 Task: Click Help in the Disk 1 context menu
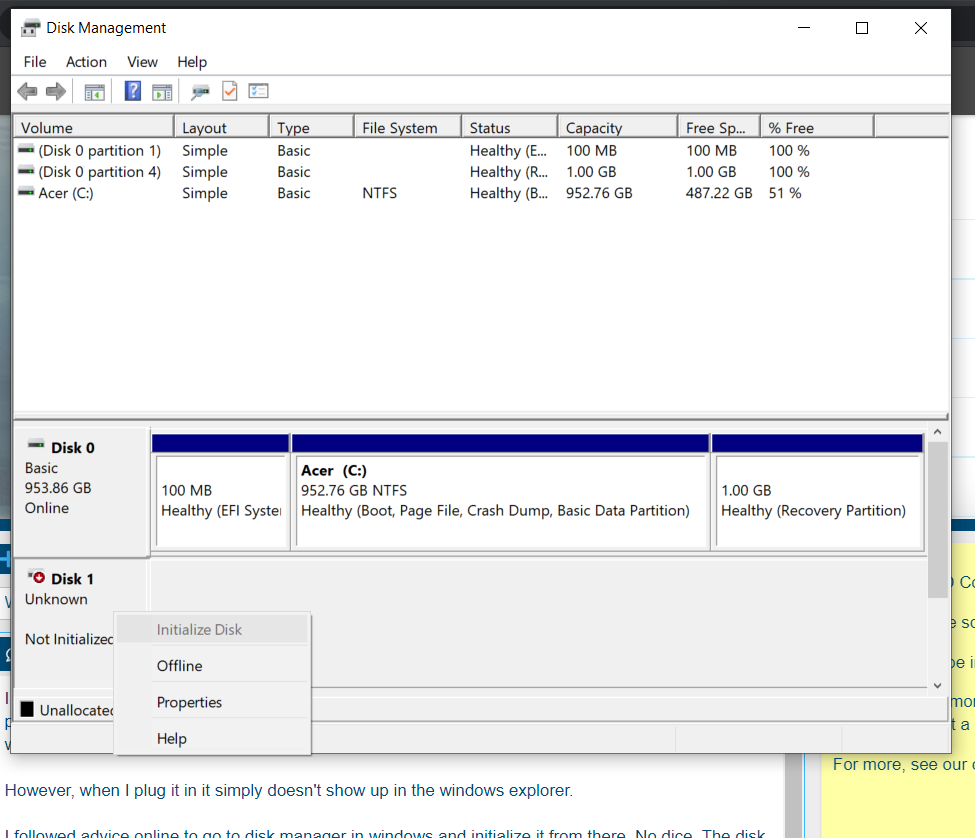[172, 739]
